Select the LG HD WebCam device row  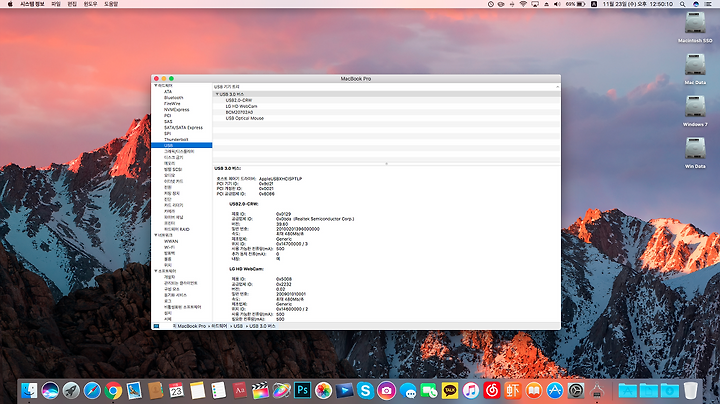[387, 106]
